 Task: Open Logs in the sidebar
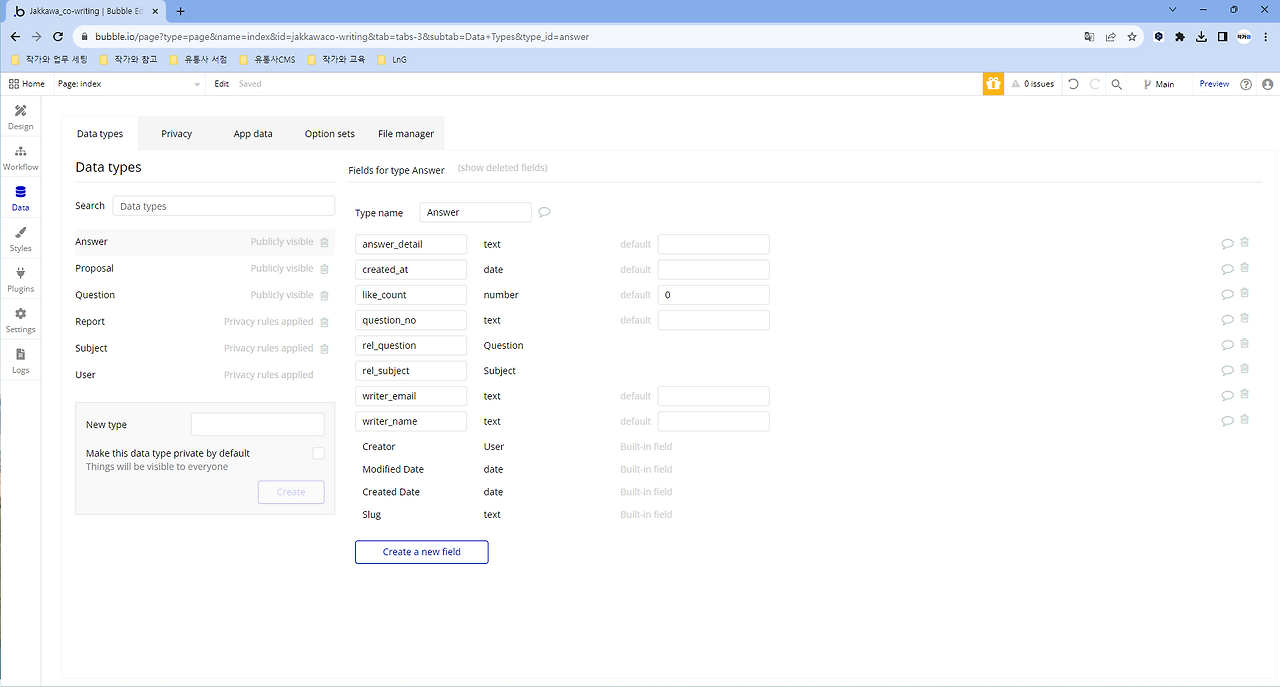20,360
